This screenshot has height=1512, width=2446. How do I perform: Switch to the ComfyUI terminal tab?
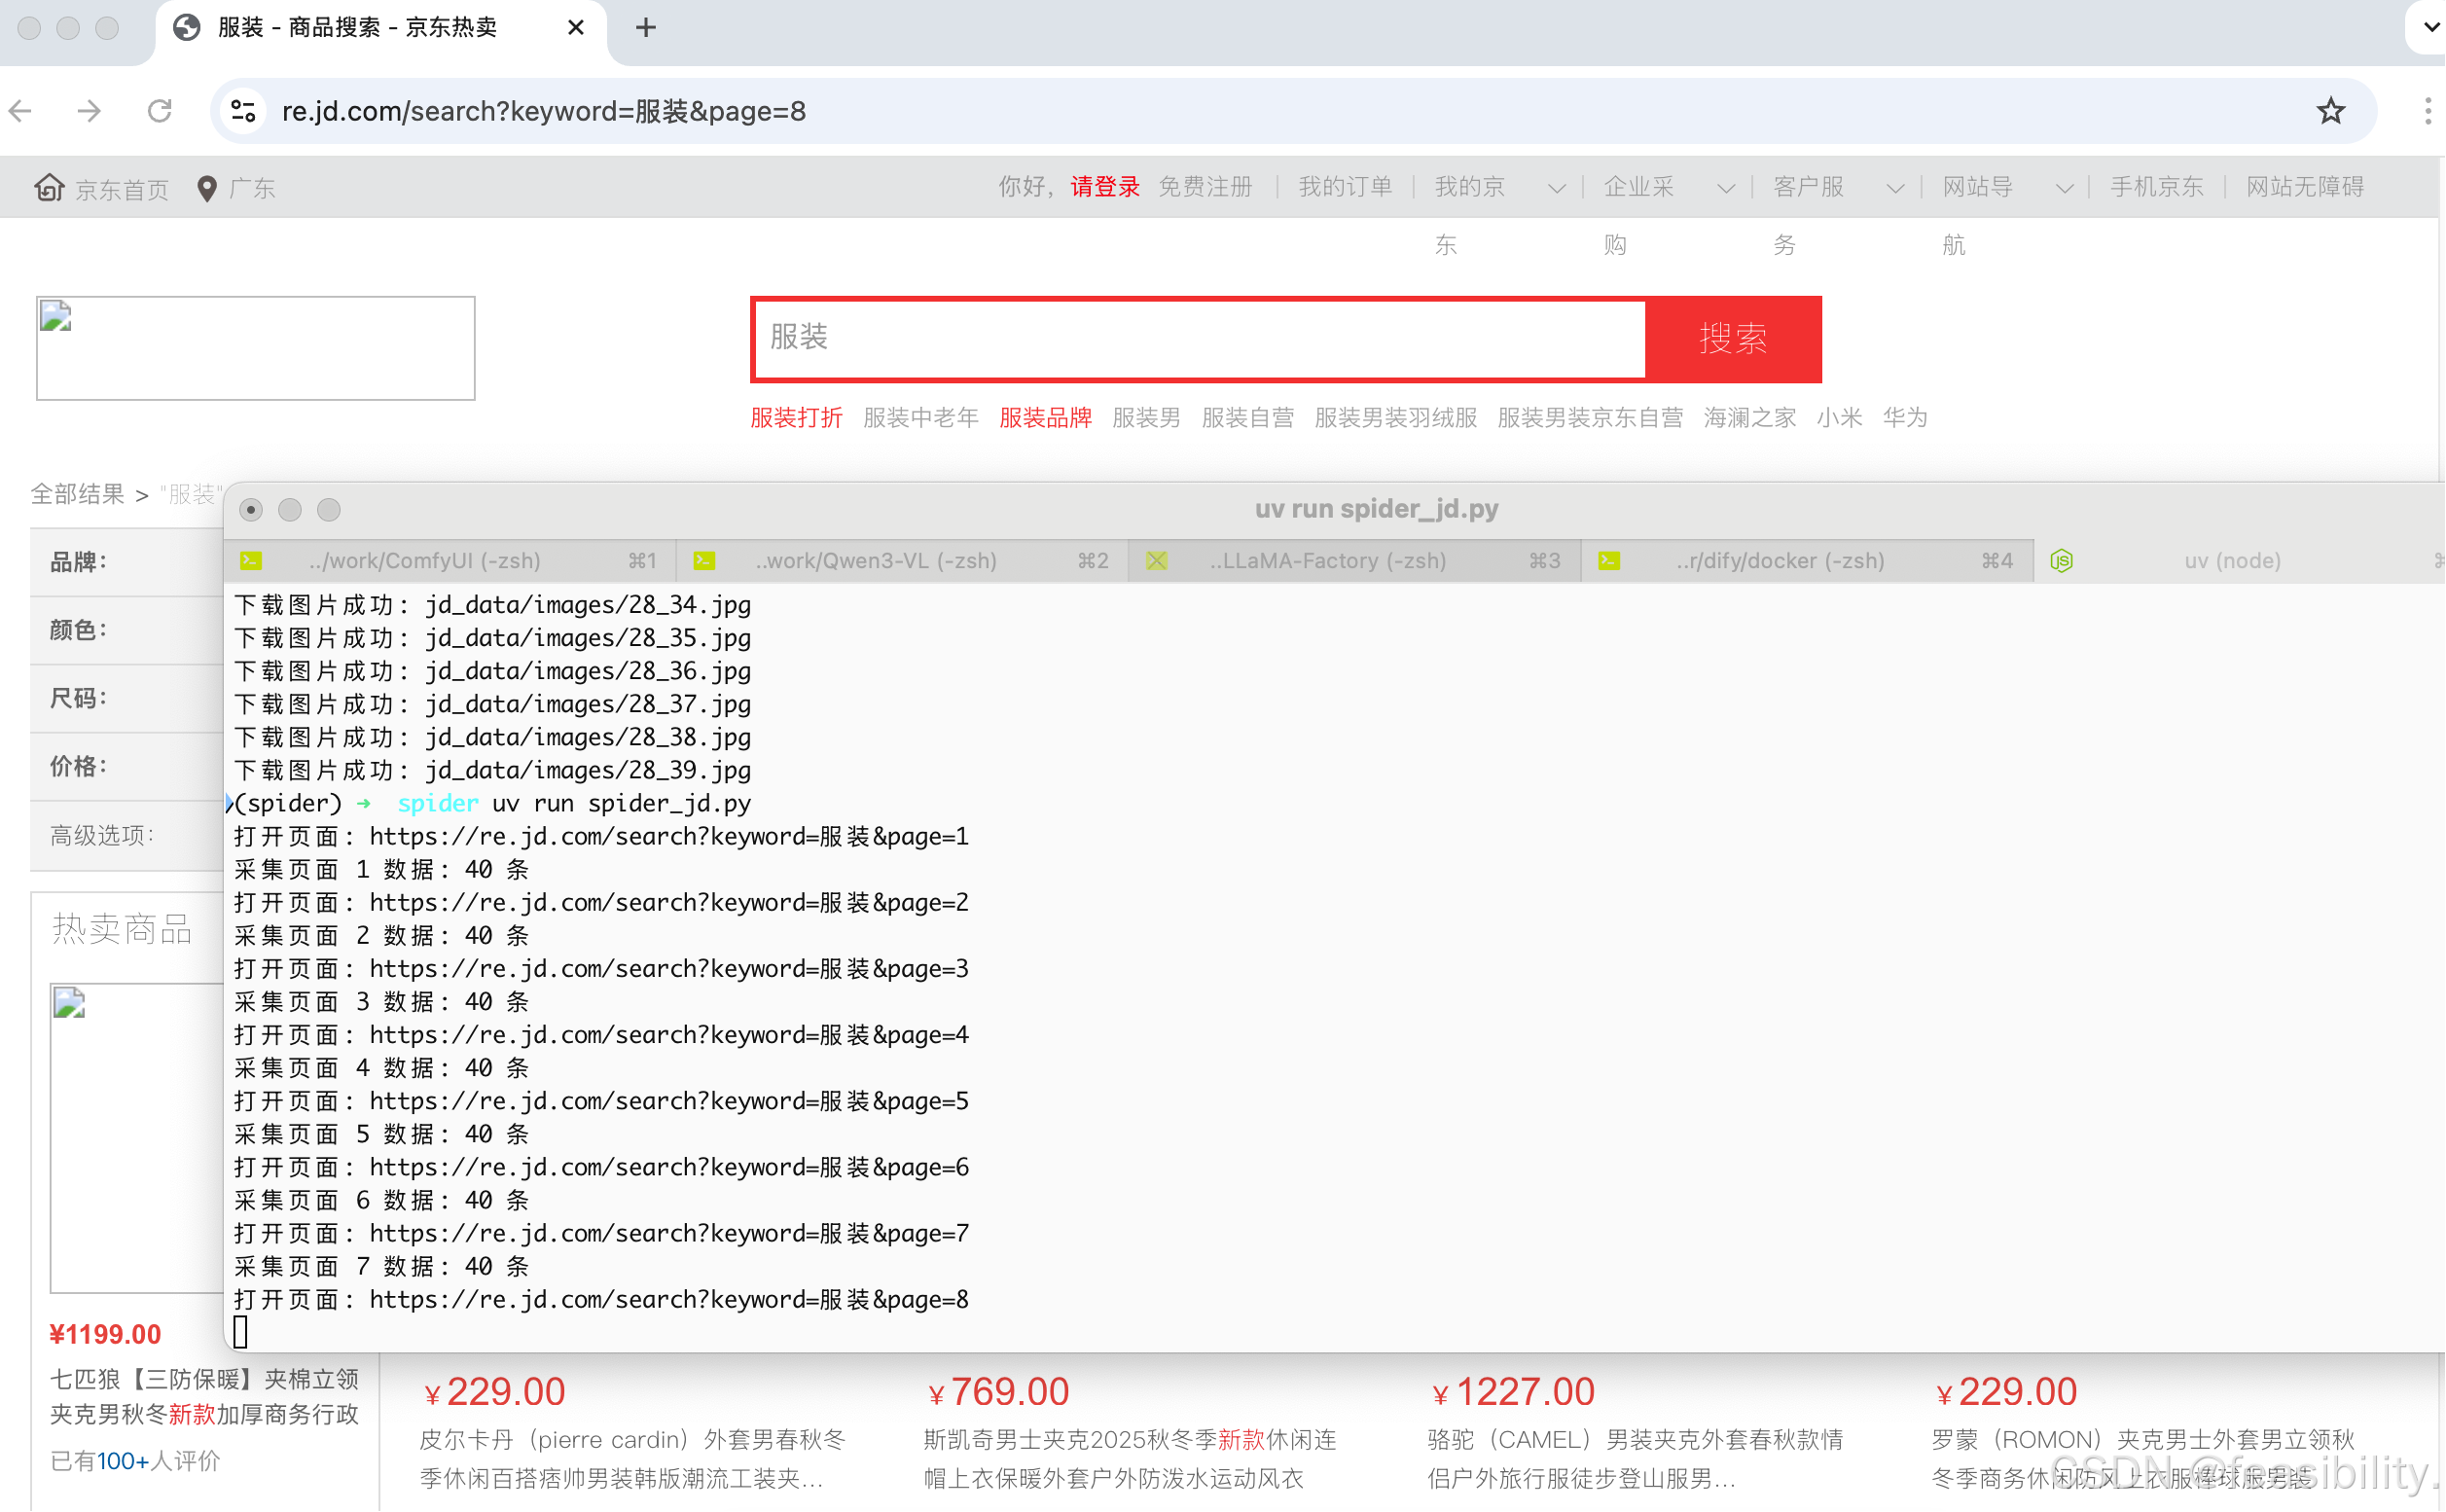pyautogui.click(x=424, y=561)
